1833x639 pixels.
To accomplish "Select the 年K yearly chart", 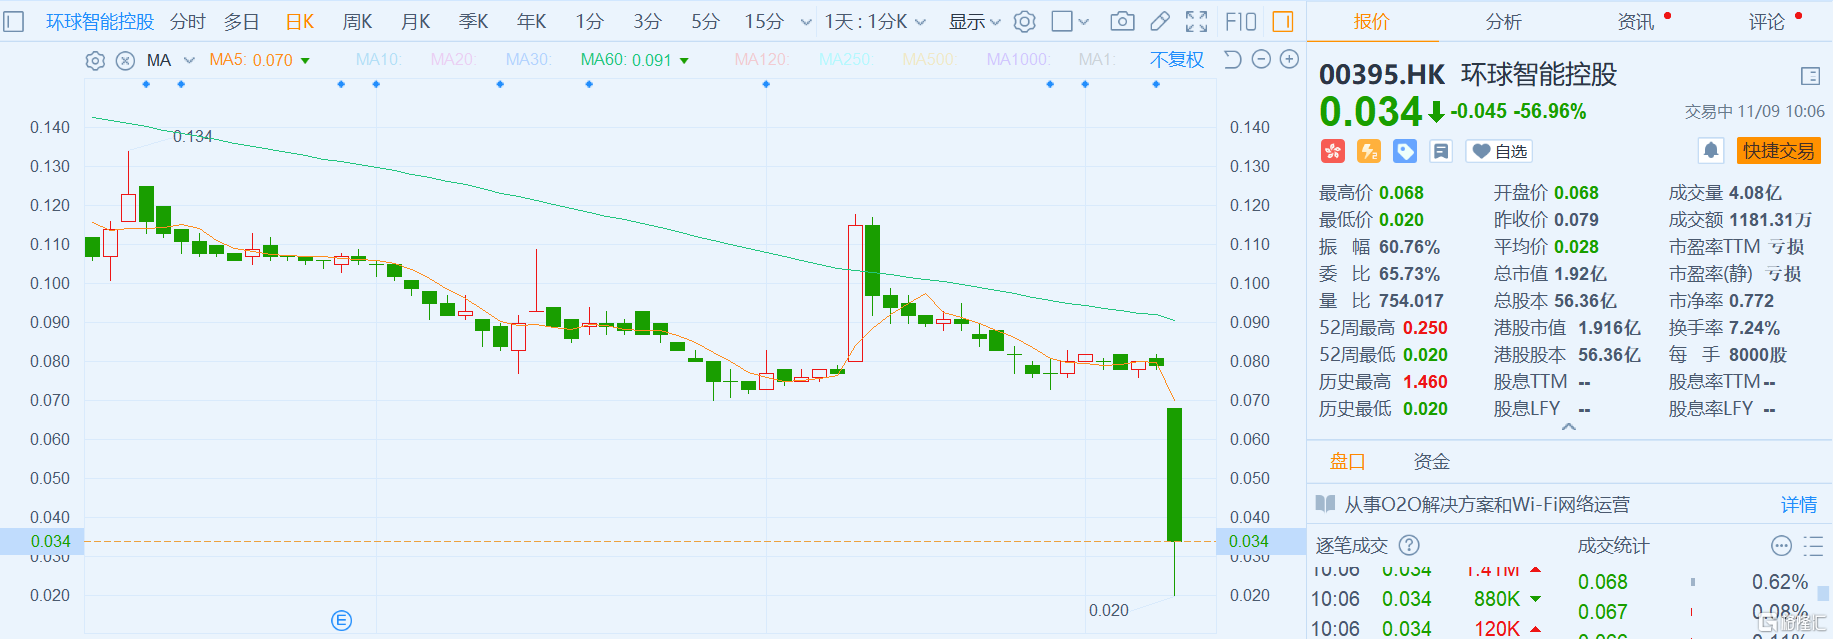I will pos(531,21).
